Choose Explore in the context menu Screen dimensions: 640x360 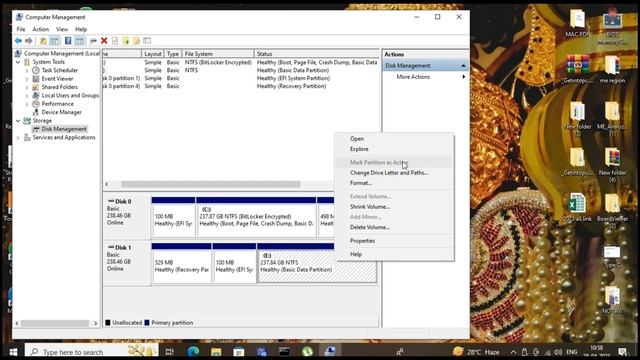pyautogui.click(x=394, y=149)
